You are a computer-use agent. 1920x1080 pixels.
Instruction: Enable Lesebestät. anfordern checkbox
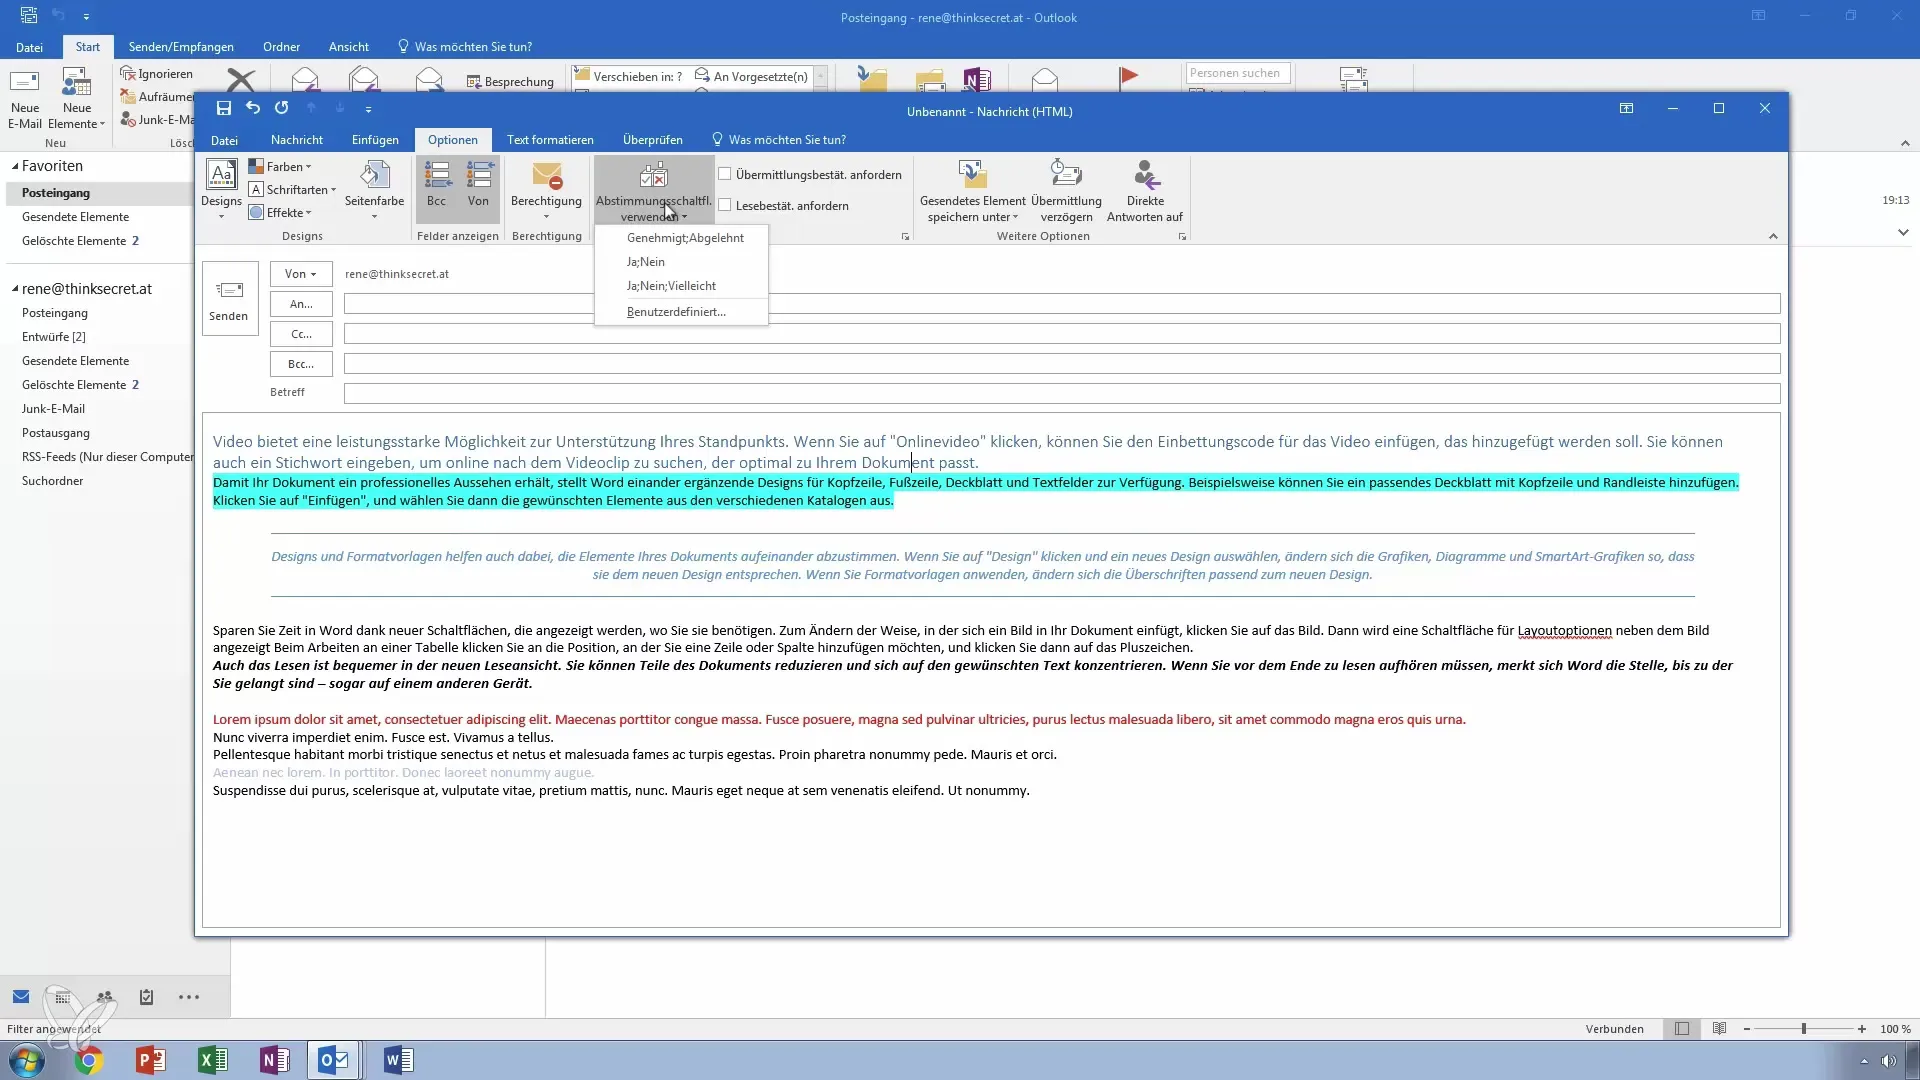click(x=725, y=205)
